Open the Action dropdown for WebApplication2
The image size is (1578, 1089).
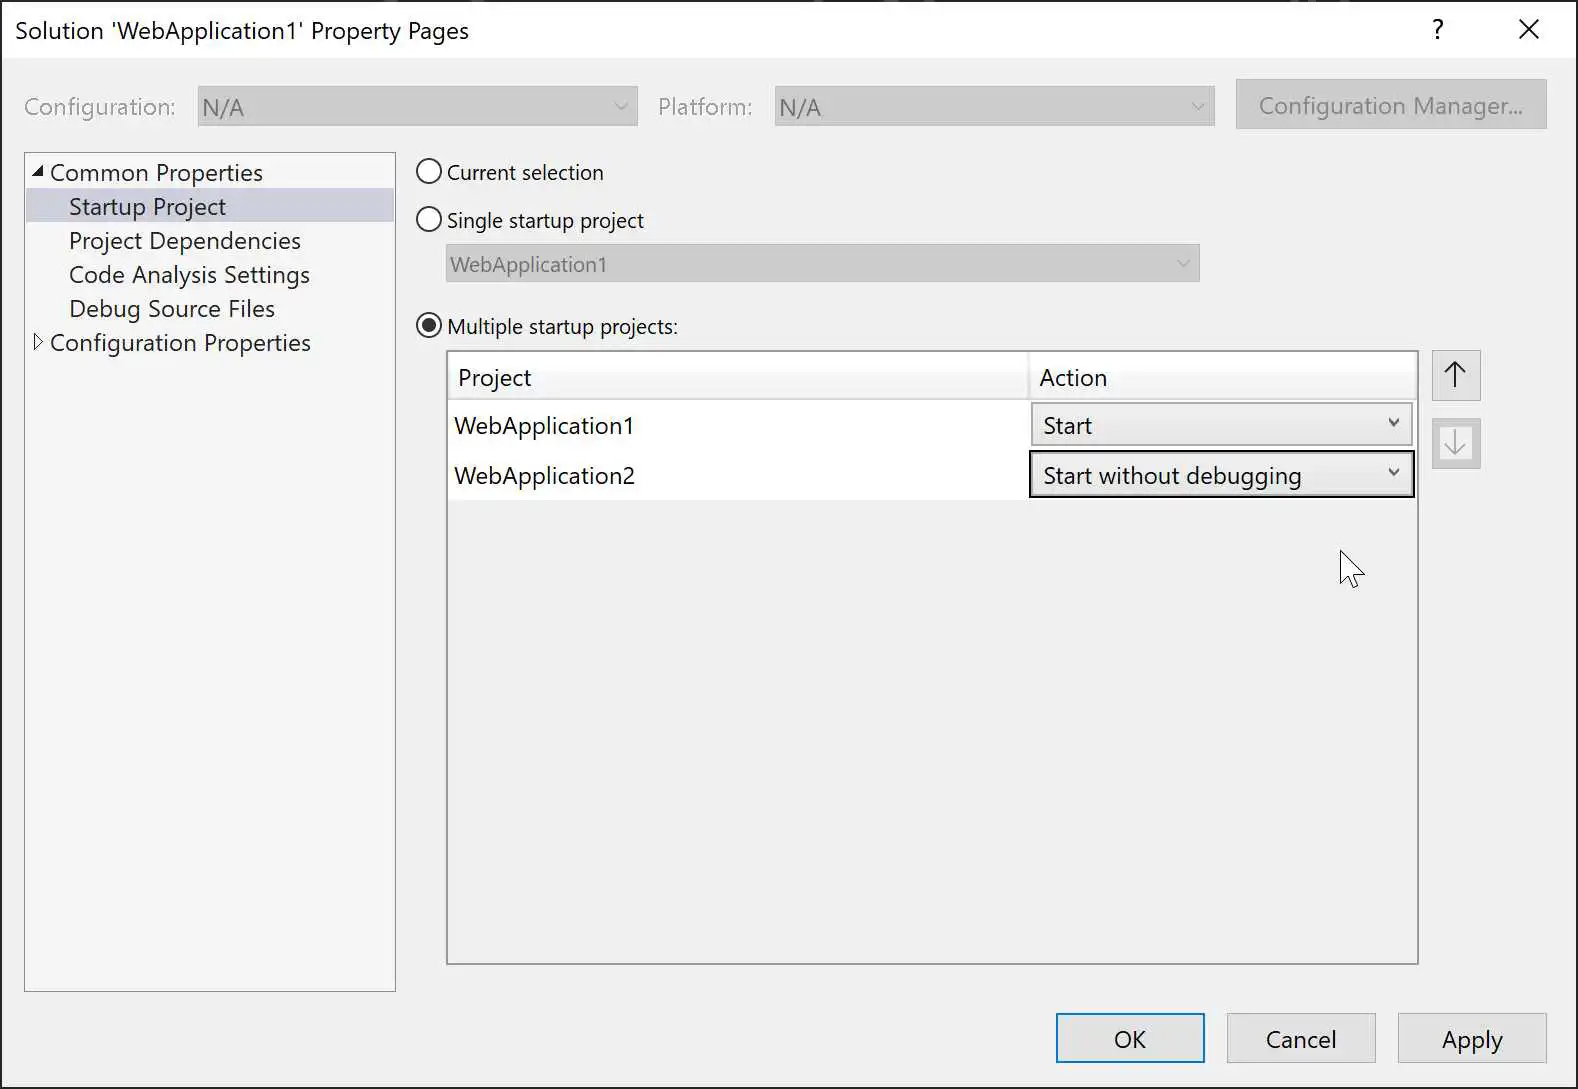[x=1221, y=475]
